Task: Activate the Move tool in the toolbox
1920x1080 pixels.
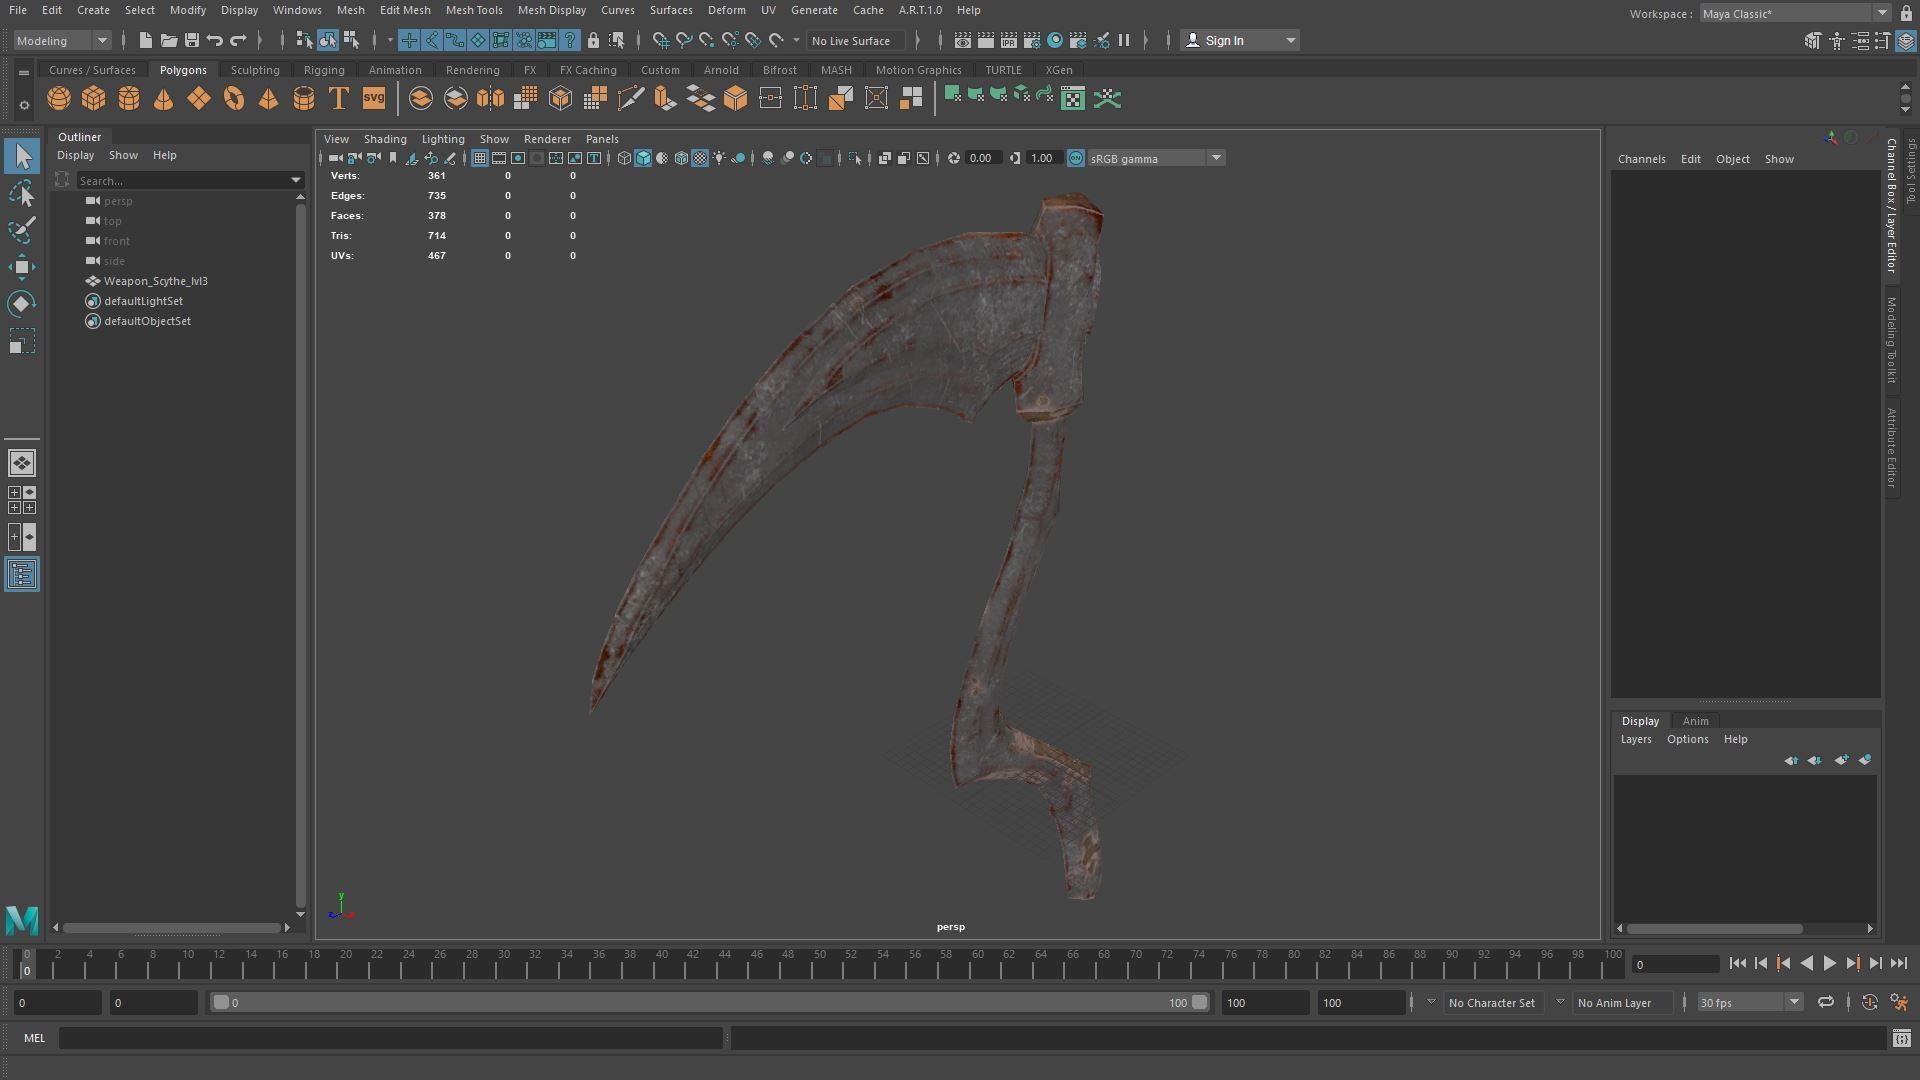Action: pyautogui.click(x=22, y=266)
